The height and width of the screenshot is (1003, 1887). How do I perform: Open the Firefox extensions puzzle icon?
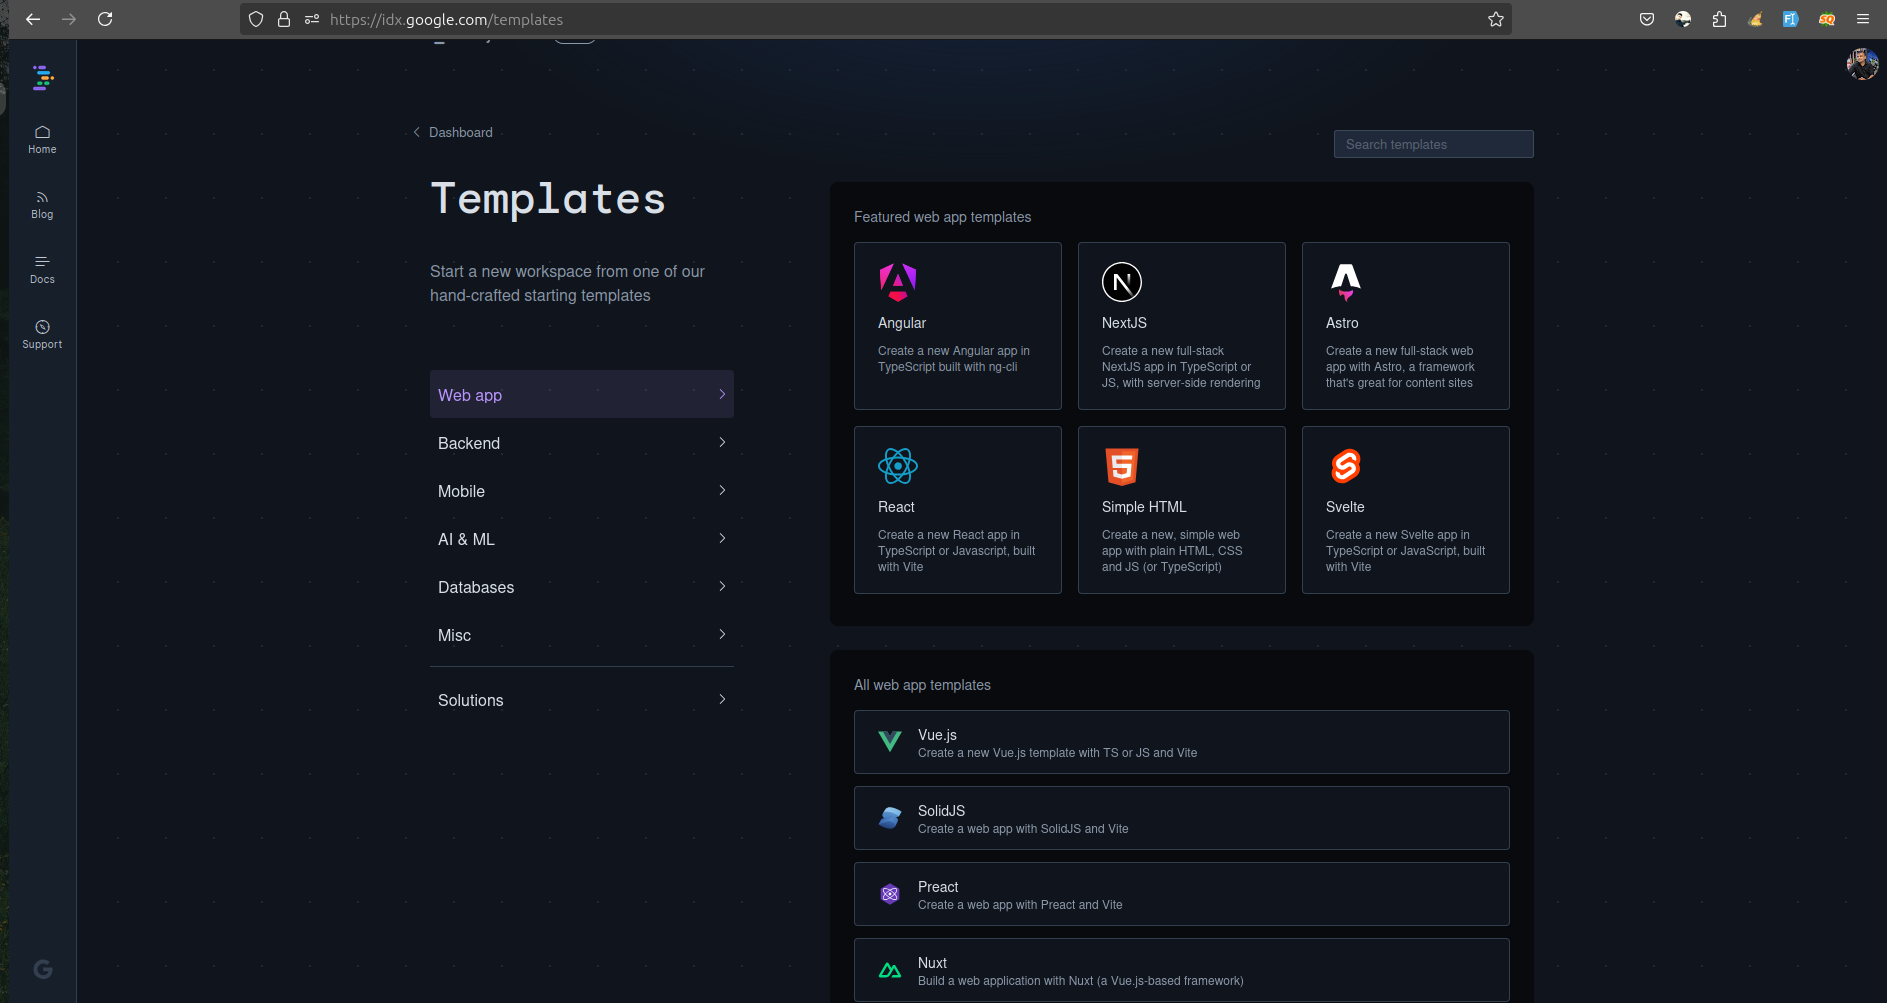click(1719, 19)
